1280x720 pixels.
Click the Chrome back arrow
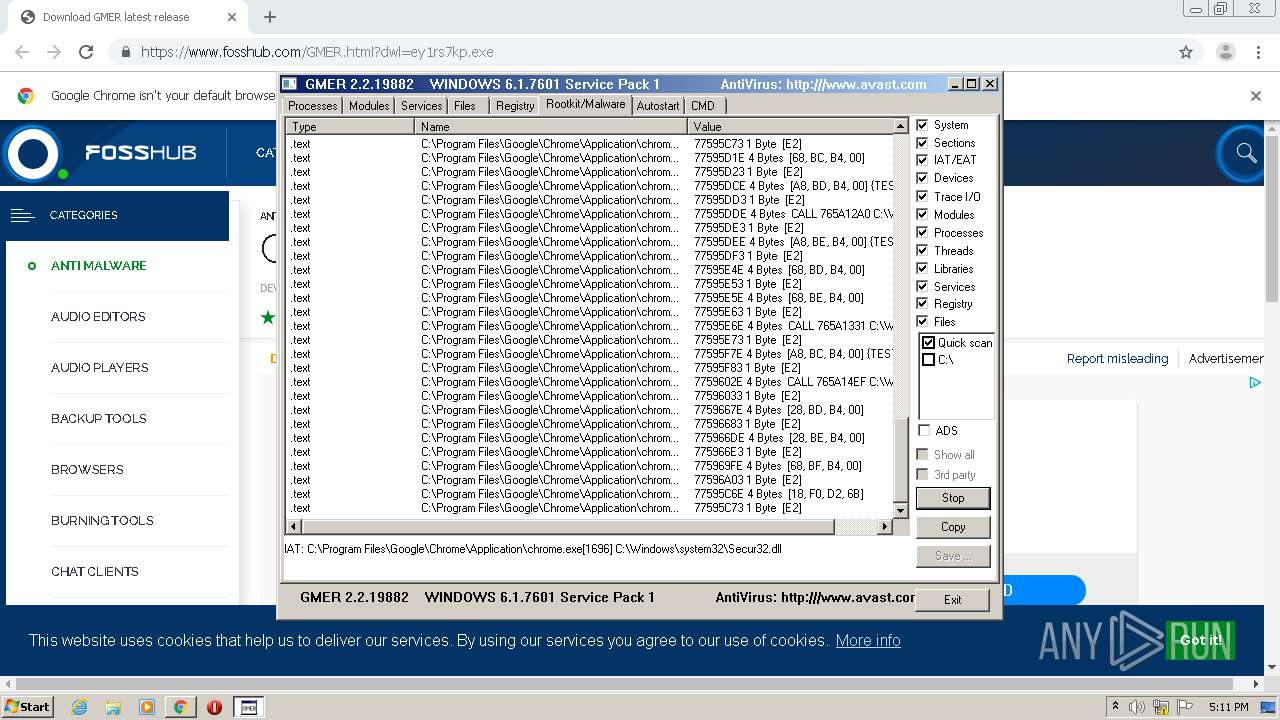coord(22,52)
